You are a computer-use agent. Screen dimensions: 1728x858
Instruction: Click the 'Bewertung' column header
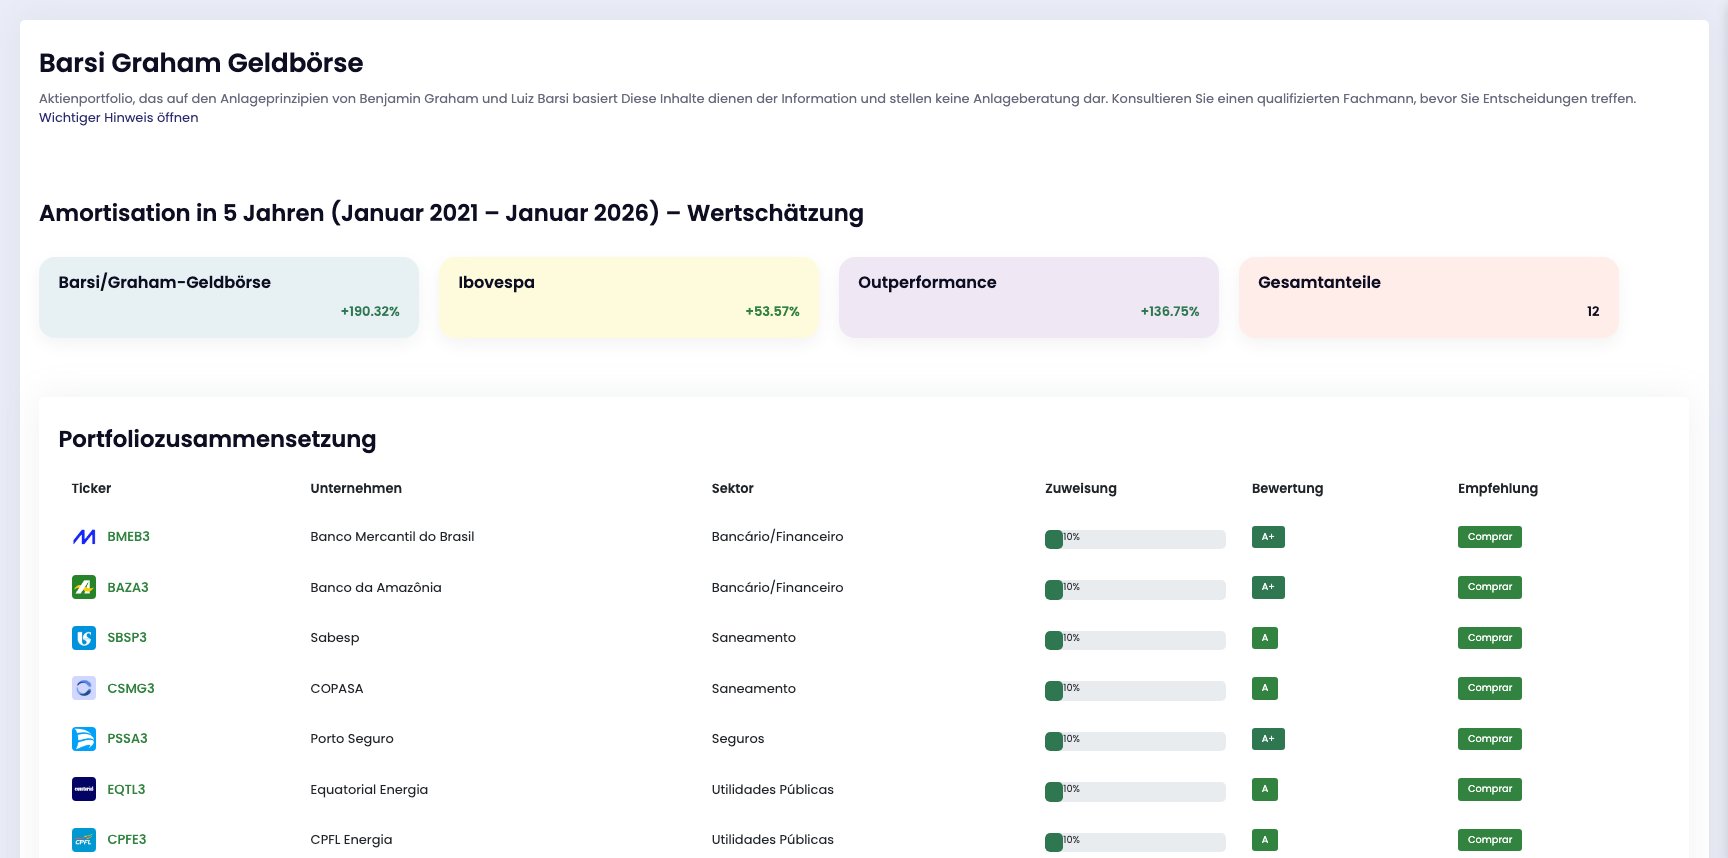pyautogui.click(x=1287, y=488)
